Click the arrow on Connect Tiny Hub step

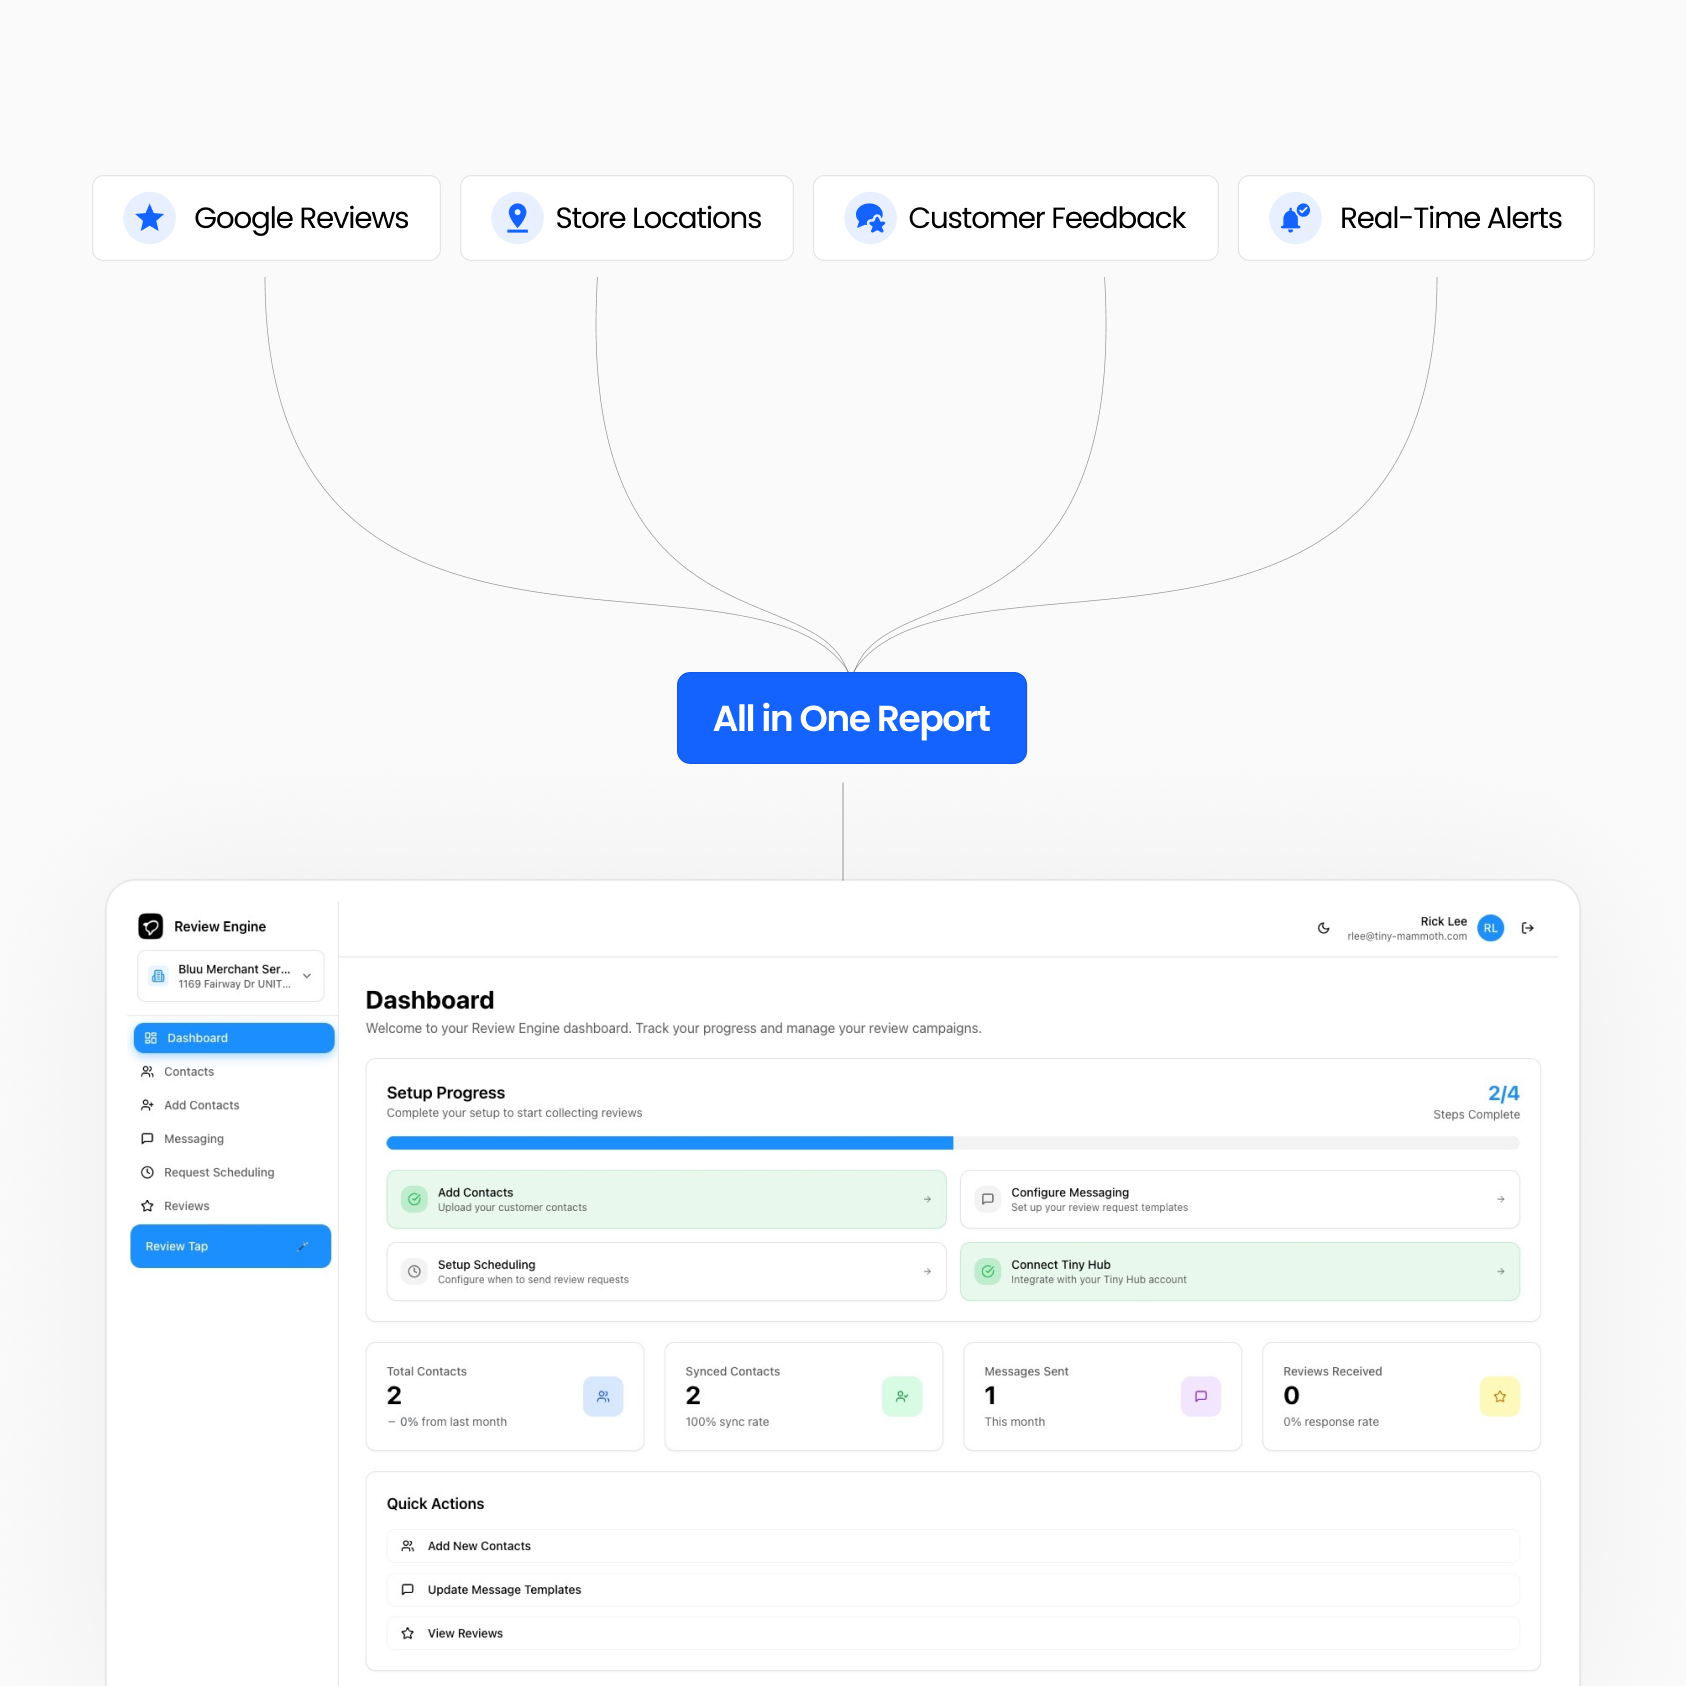1500,1271
